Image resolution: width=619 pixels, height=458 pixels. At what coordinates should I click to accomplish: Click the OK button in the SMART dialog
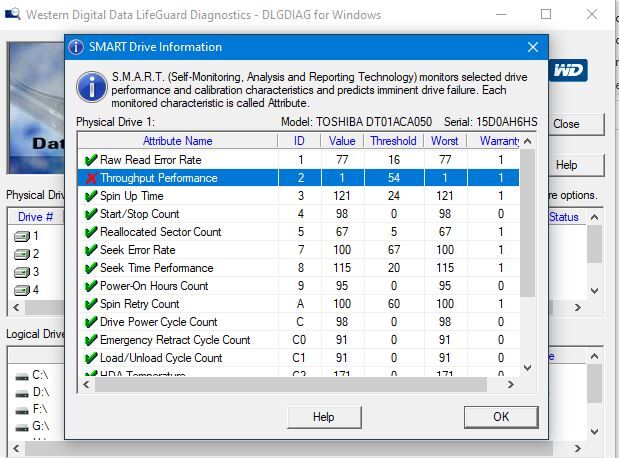click(x=501, y=417)
